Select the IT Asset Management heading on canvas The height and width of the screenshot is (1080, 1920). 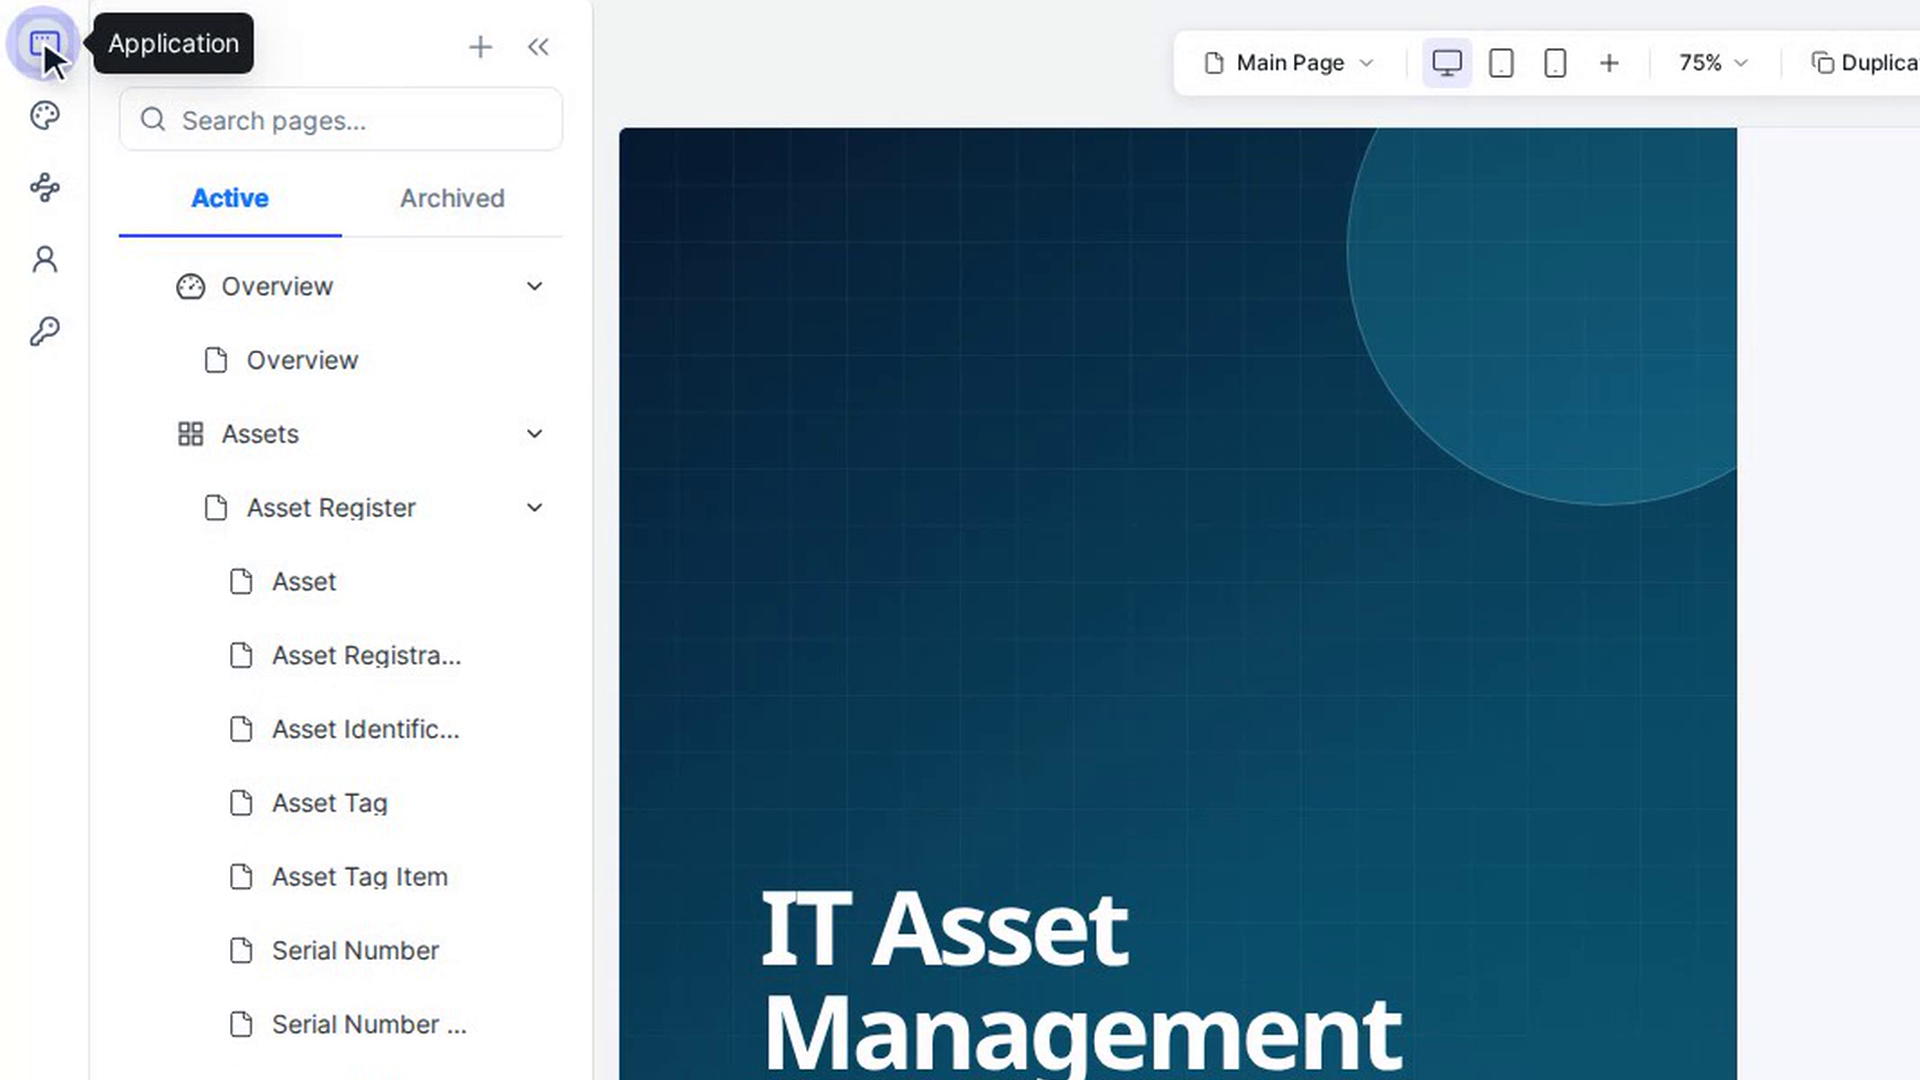1082,981
